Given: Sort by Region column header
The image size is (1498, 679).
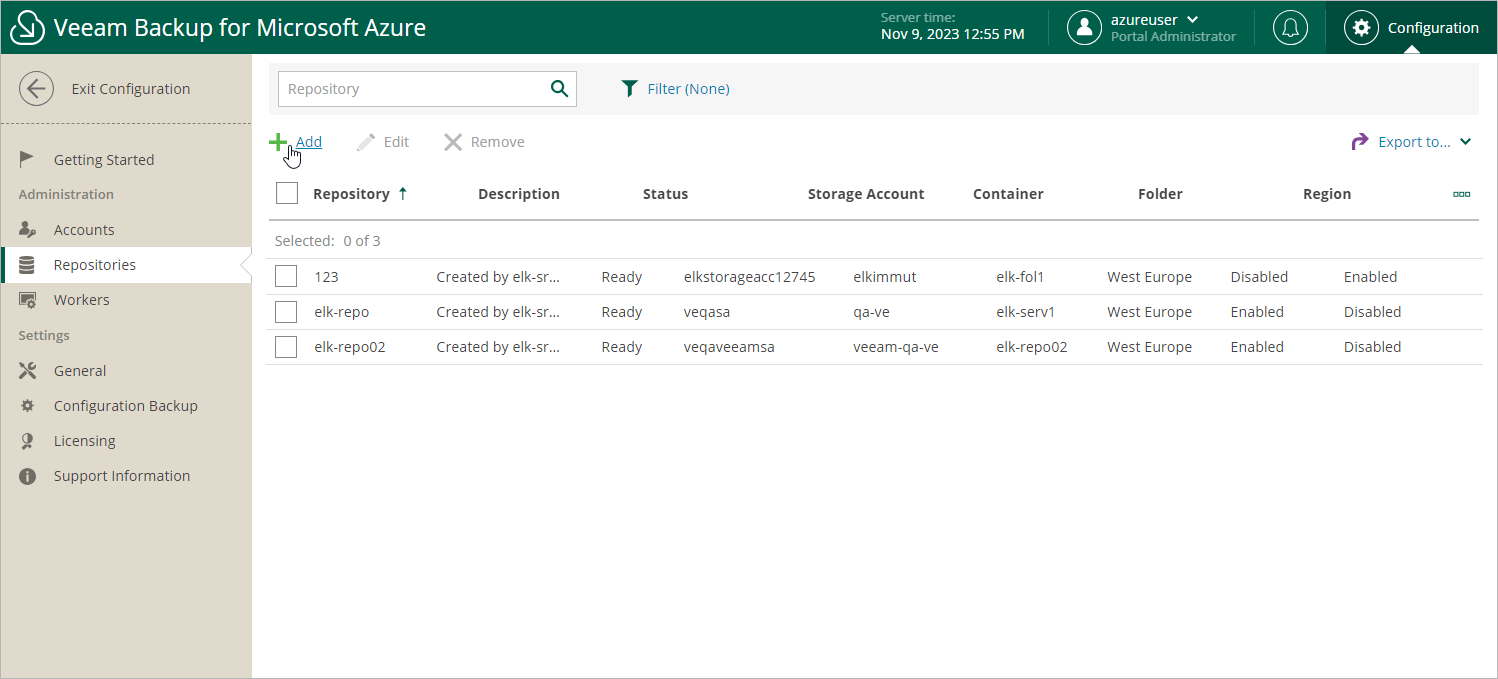Looking at the screenshot, I should pyautogui.click(x=1327, y=194).
